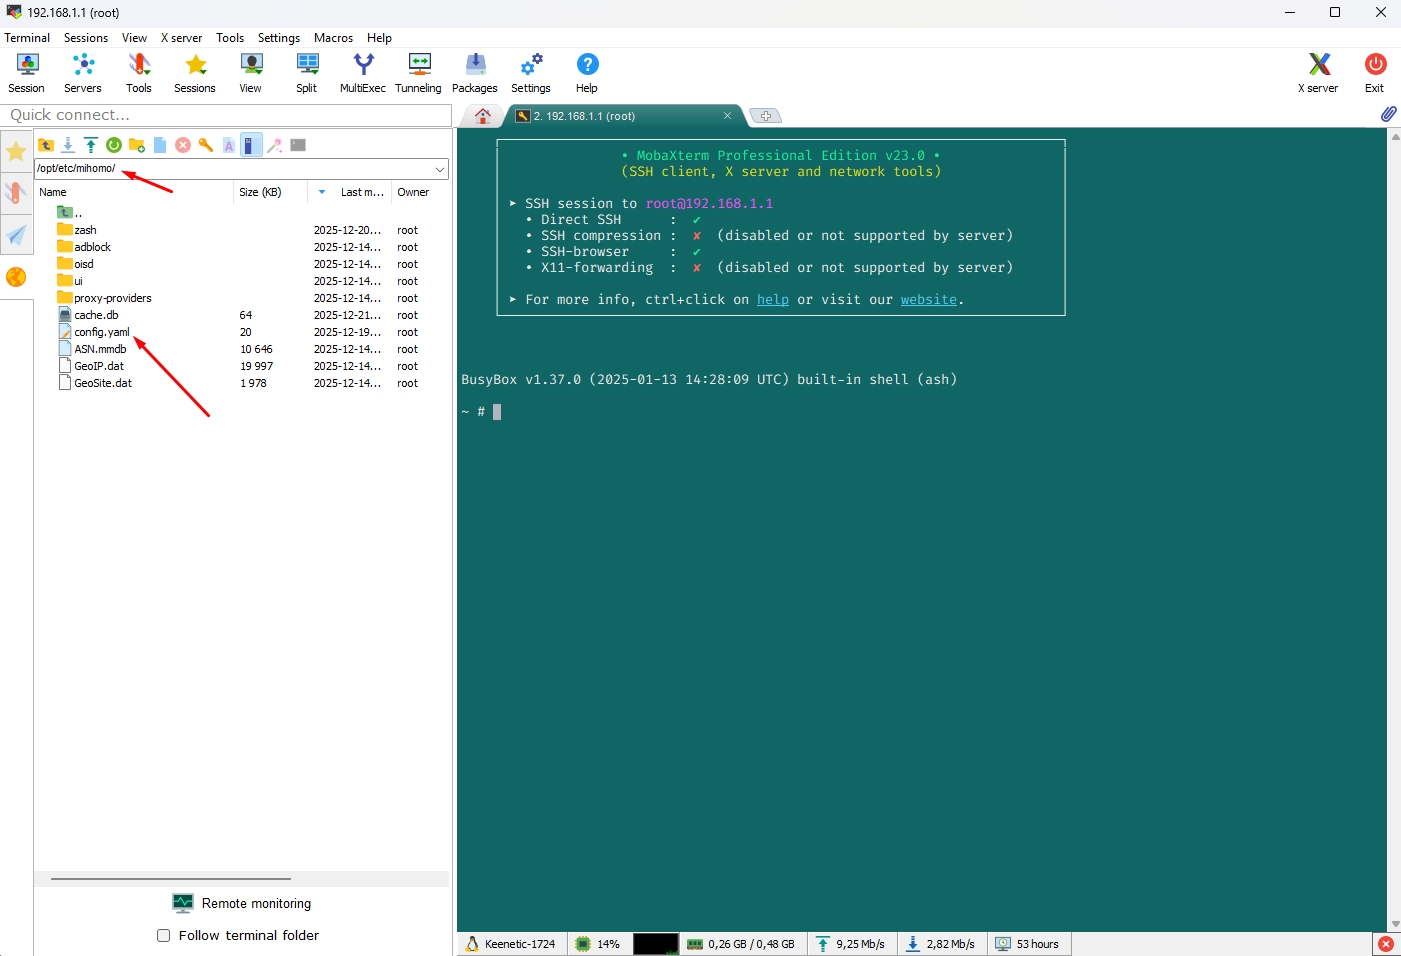
Task: Visit the MobaXterm website link in terminal
Action: 928,299
